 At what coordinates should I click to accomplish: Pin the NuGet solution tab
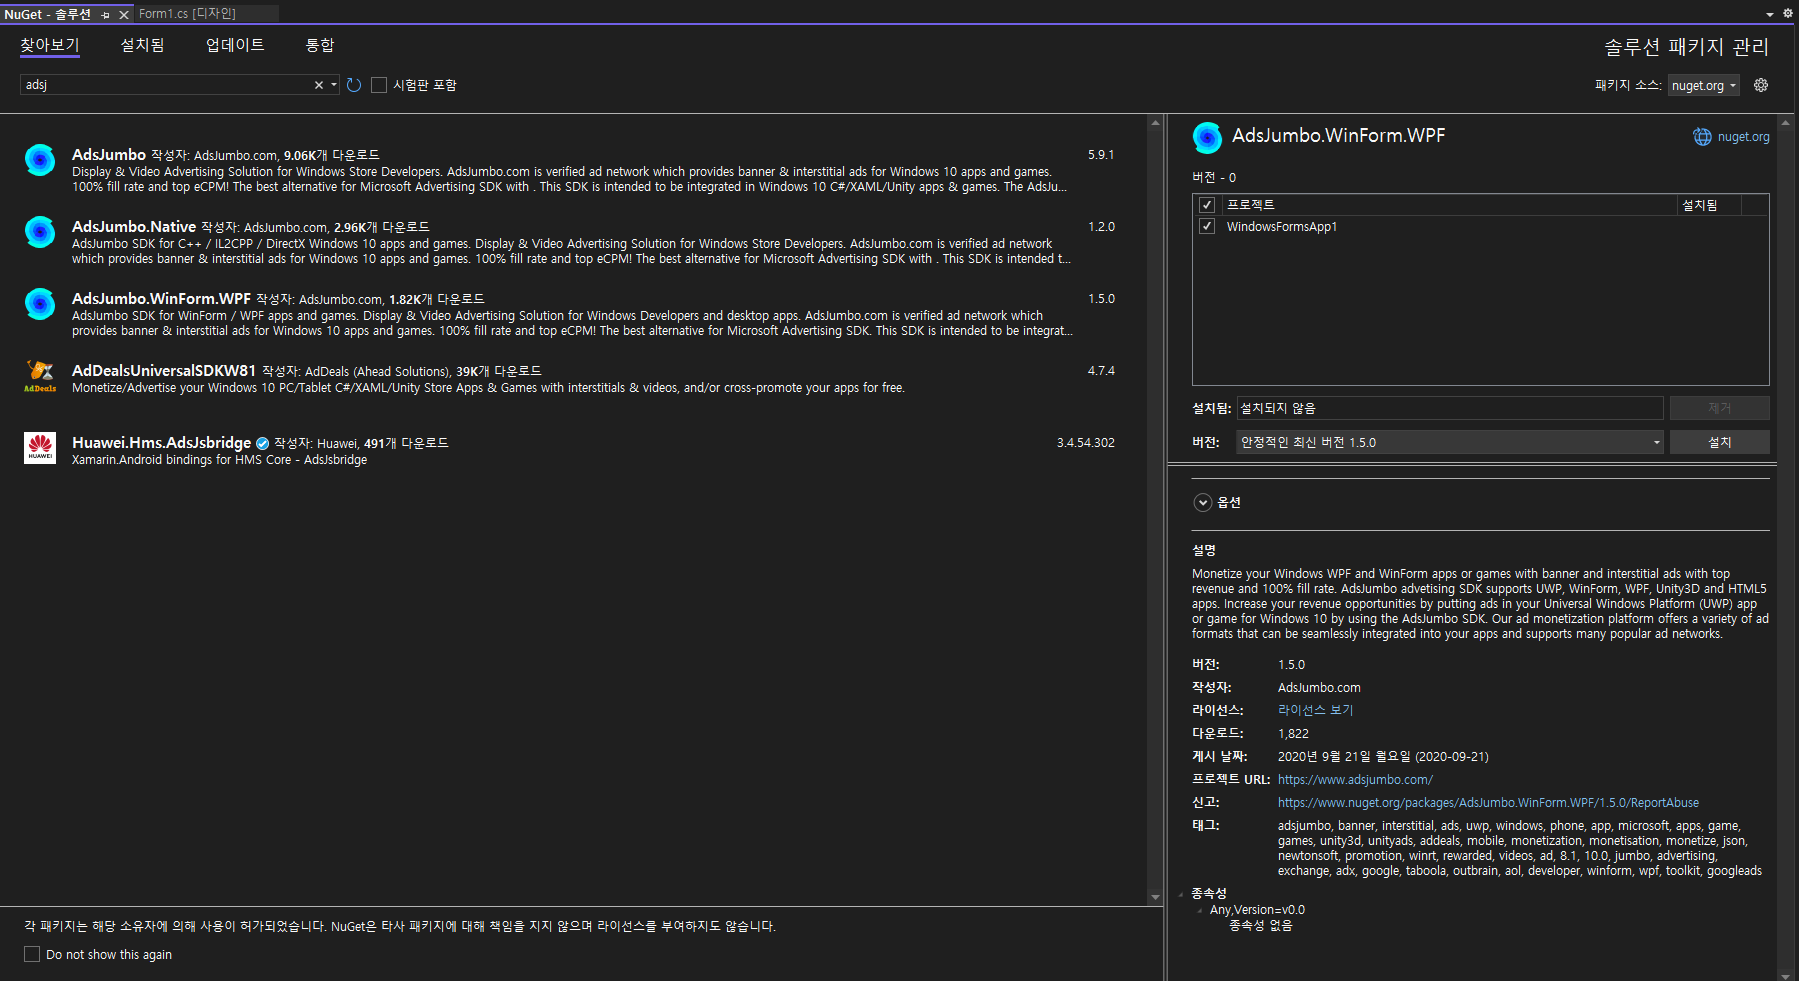click(x=105, y=15)
